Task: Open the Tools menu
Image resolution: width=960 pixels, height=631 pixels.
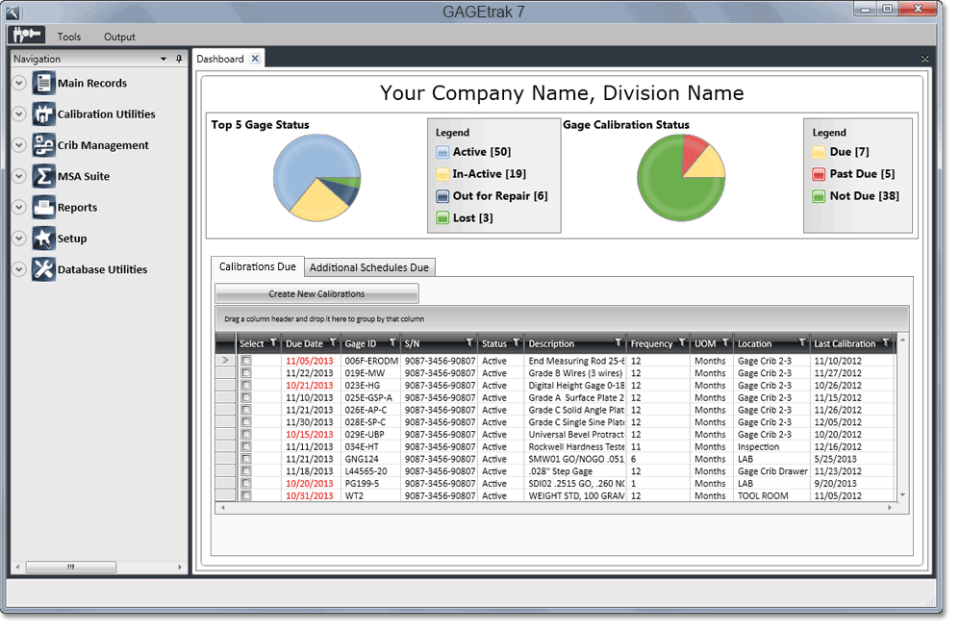Action: click(68, 36)
